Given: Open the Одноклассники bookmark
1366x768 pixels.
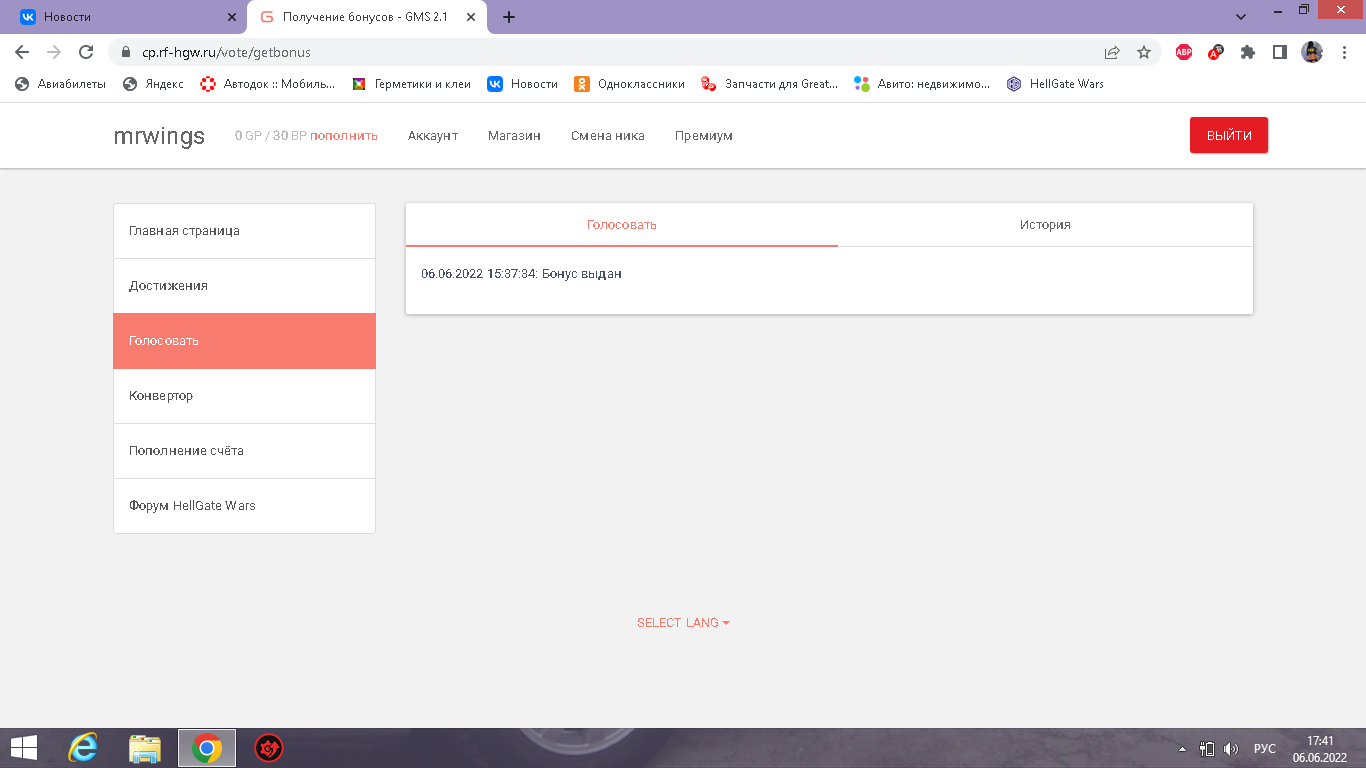Looking at the screenshot, I should [x=629, y=84].
